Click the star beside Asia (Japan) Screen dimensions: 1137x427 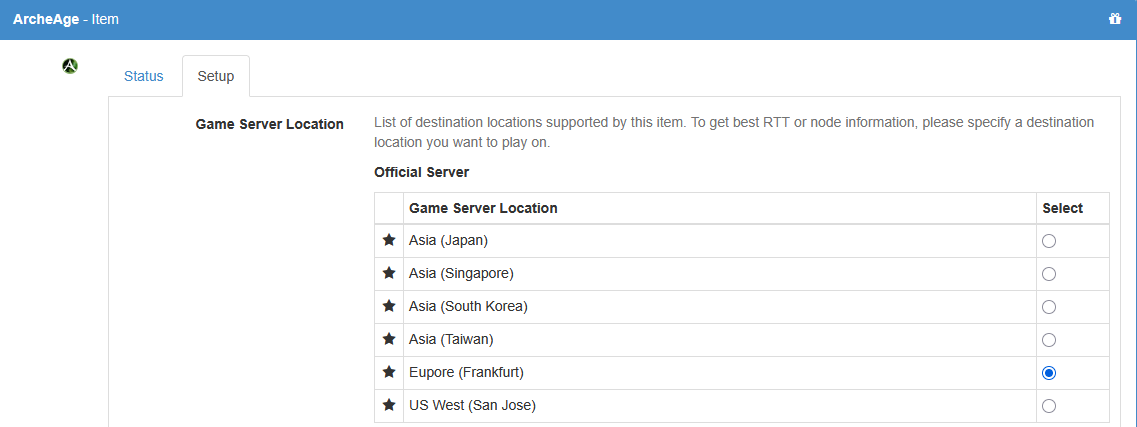coord(389,240)
